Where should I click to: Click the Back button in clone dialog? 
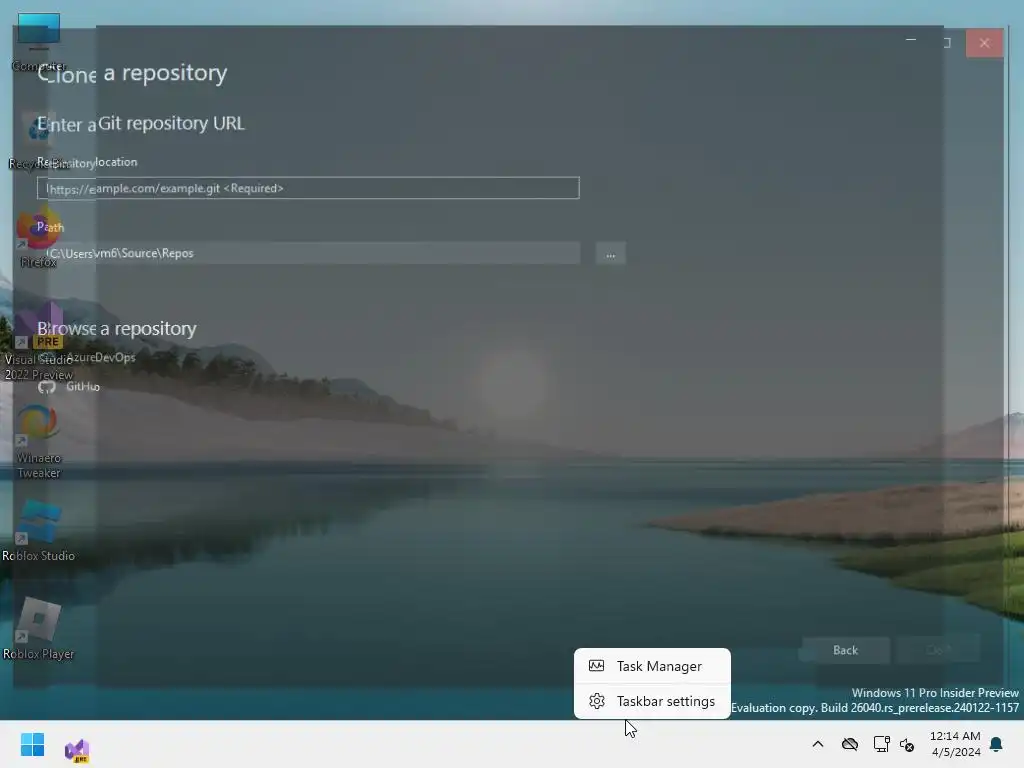[845, 650]
